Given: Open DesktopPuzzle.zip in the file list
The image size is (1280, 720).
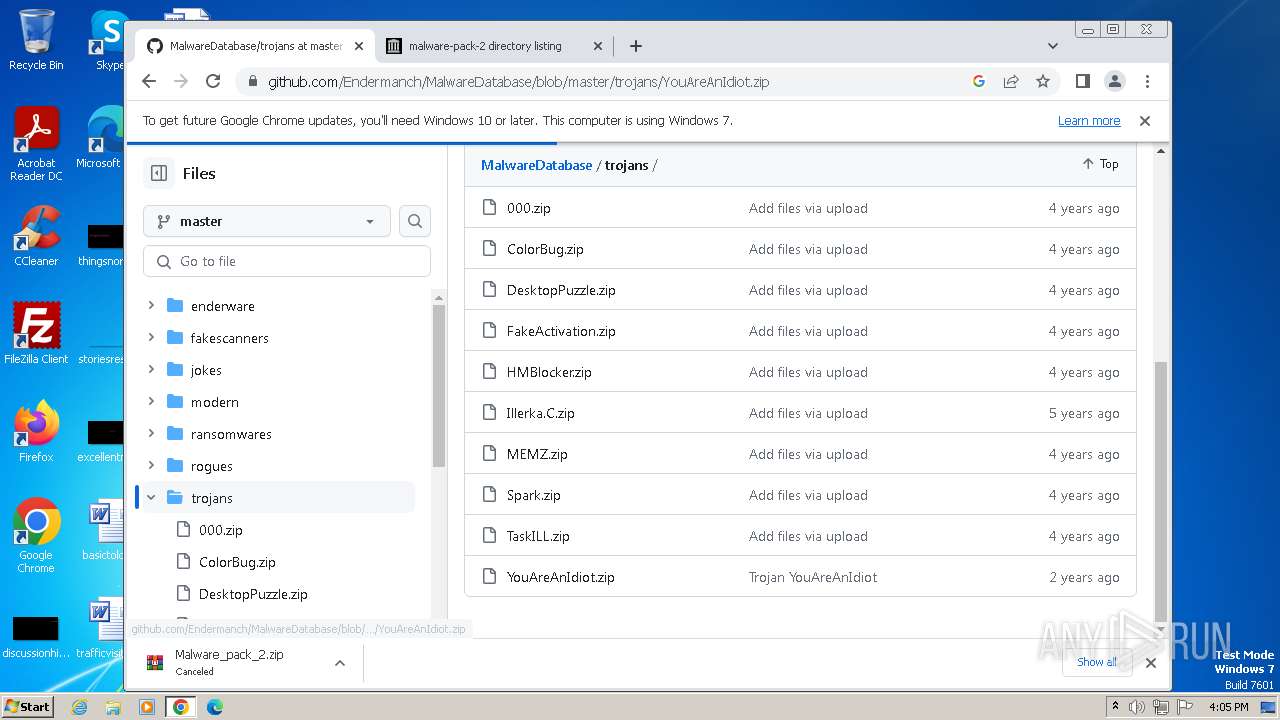Looking at the screenshot, I should click(561, 290).
